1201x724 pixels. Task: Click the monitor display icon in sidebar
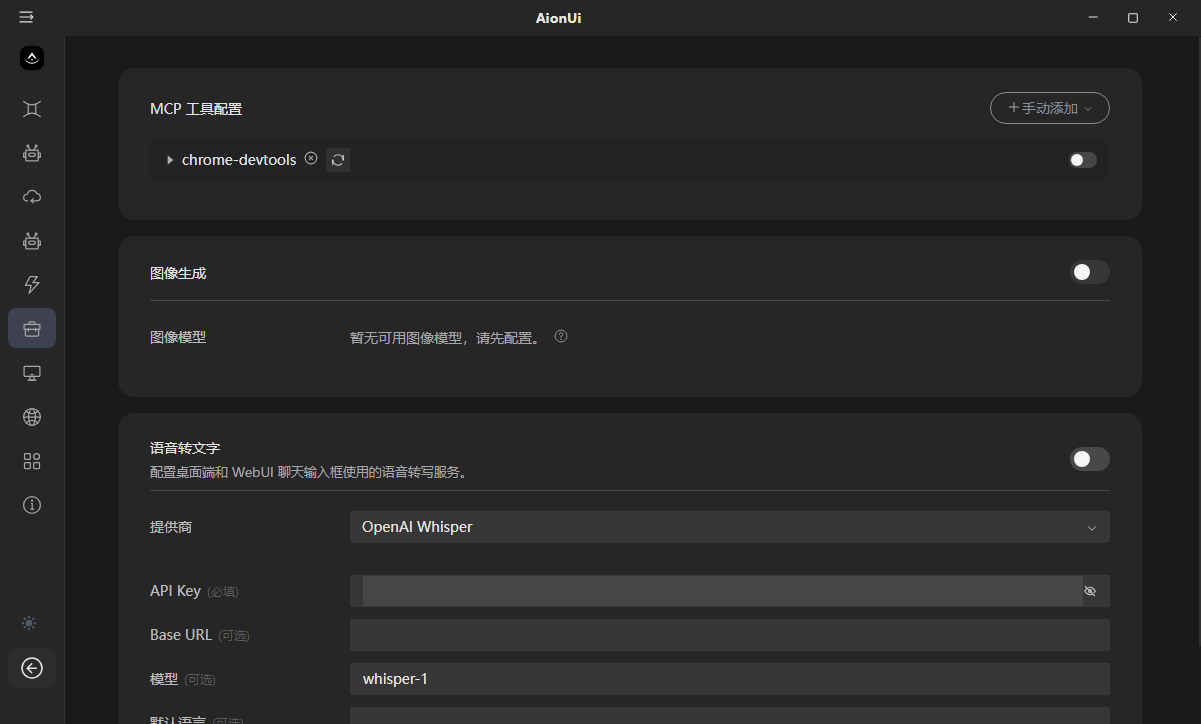pyautogui.click(x=32, y=373)
